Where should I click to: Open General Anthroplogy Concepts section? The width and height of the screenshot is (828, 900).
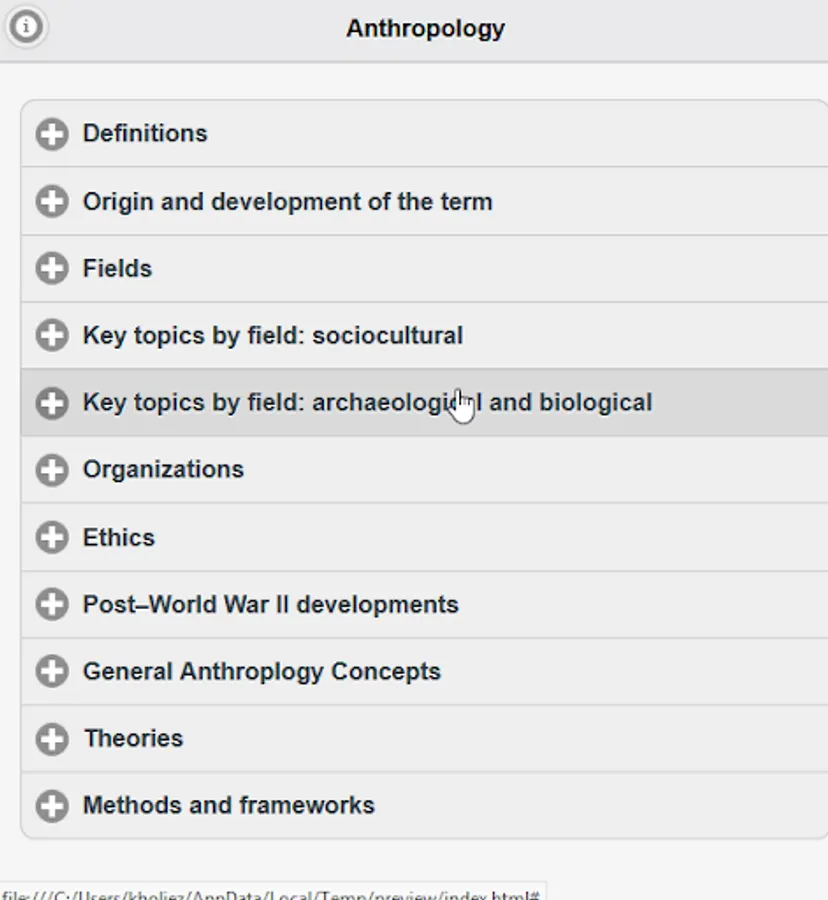coord(261,672)
